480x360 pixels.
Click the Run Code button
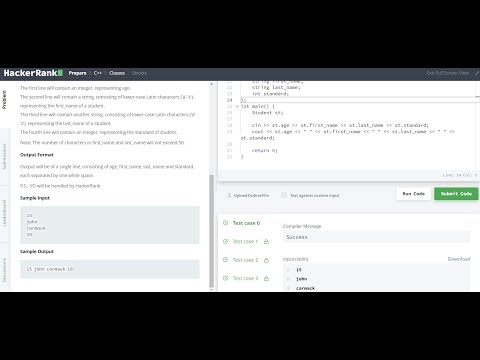click(x=413, y=194)
